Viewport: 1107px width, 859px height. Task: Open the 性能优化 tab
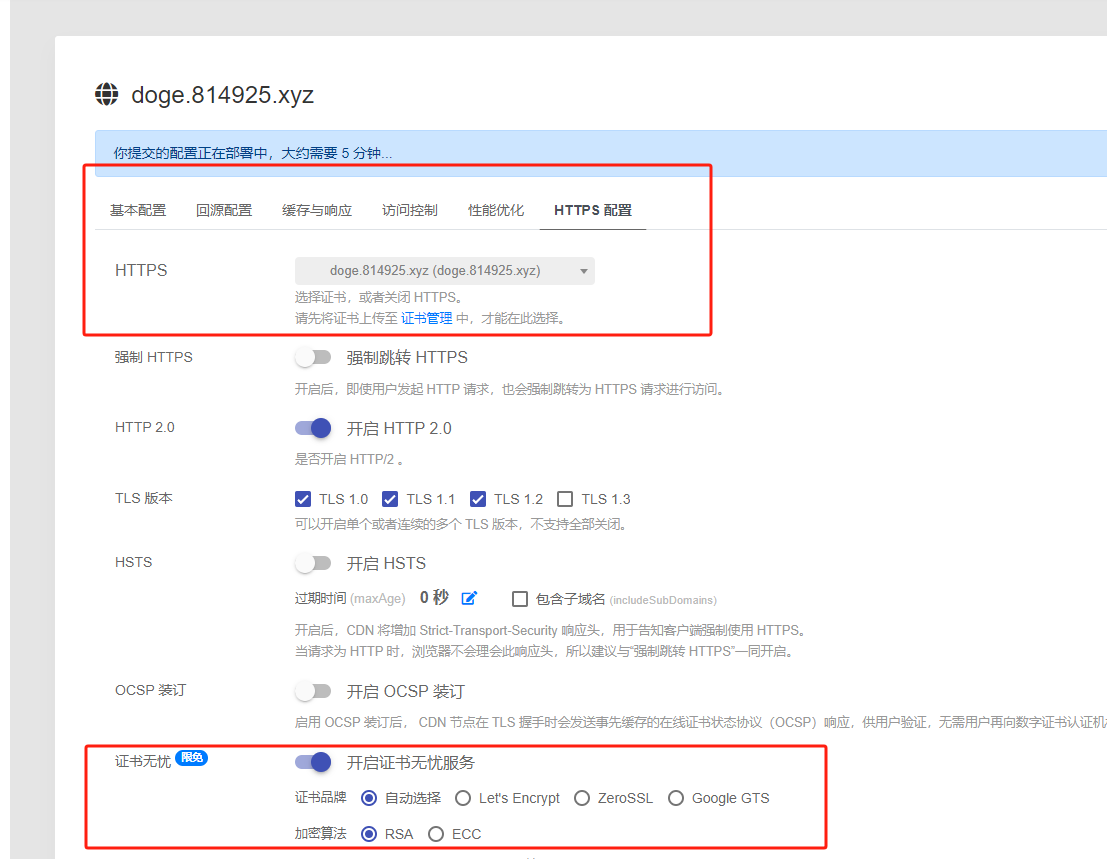click(496, 210)
